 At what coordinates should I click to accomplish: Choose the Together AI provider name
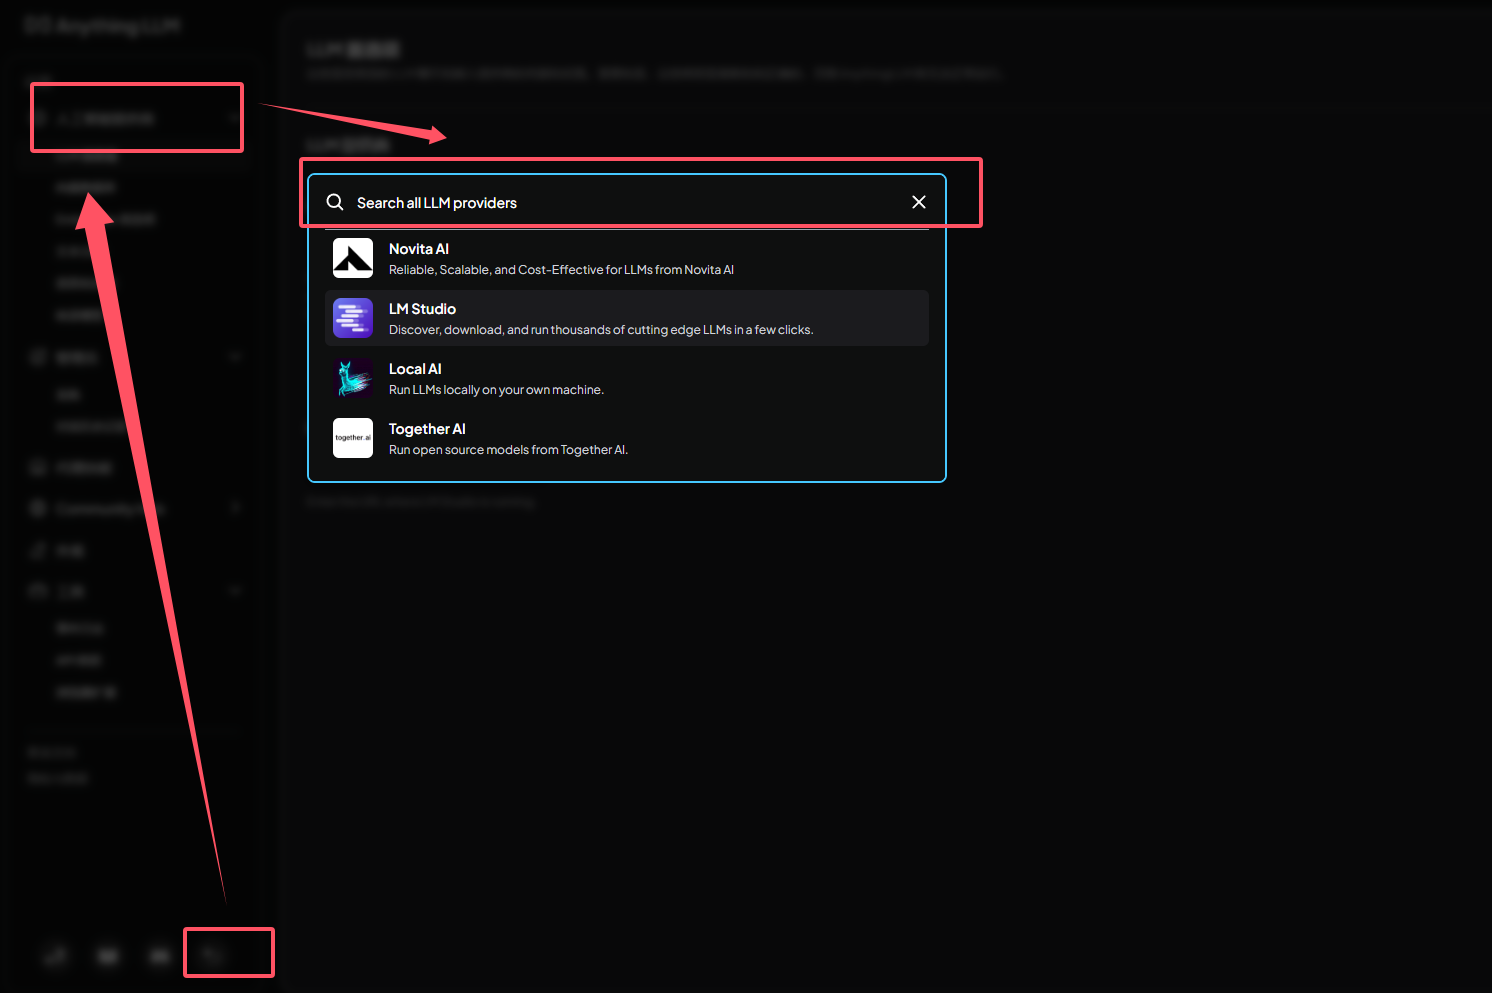[x=427, y=429]
